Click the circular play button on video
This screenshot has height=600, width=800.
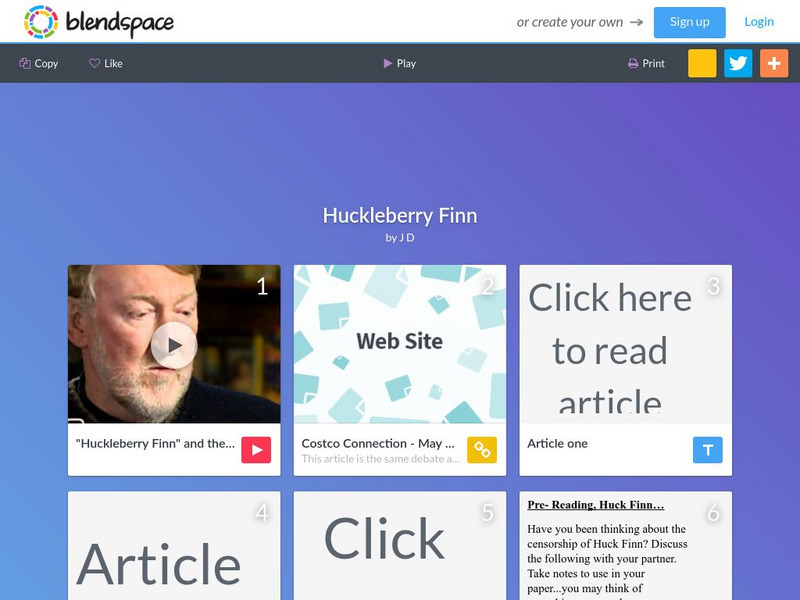[174, 345]
